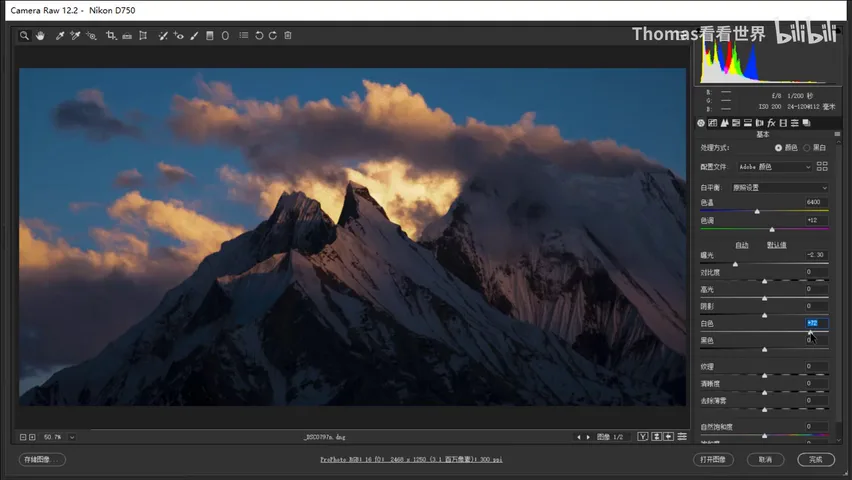This screenshot has height=480, width=852.
Task: Click the 自动 auto link
Action: (x=742, y=245)
